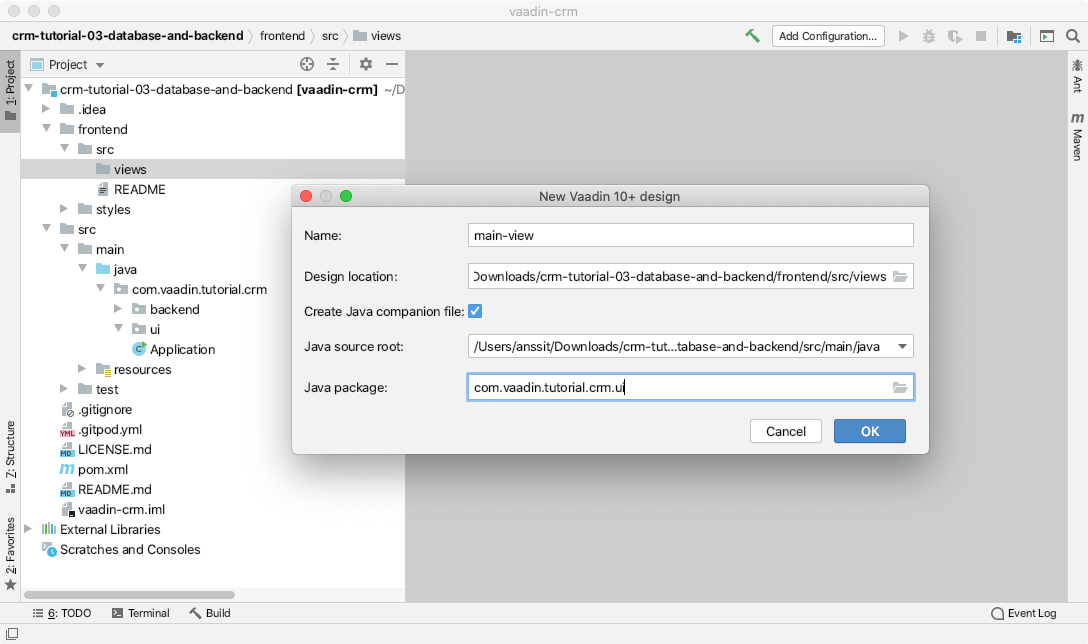
Task: Open Project panel settings gear
Action: pyautogui.click(x=366, y=64)
